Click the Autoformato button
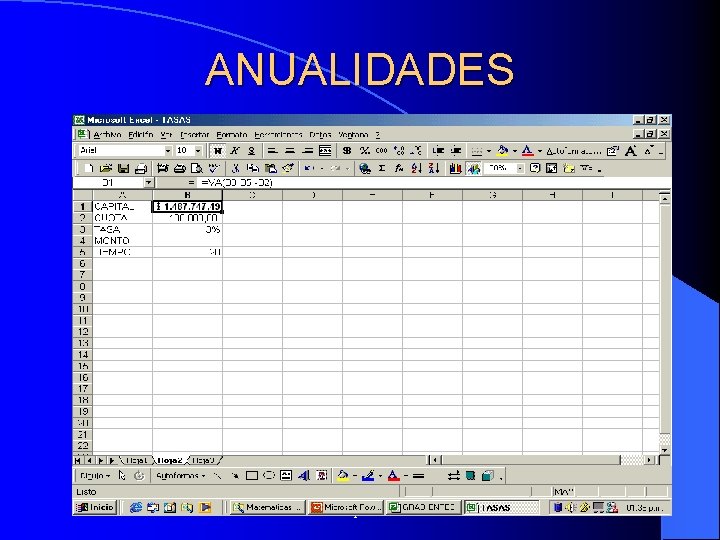720x540 pixels. (x=574, y=151)
